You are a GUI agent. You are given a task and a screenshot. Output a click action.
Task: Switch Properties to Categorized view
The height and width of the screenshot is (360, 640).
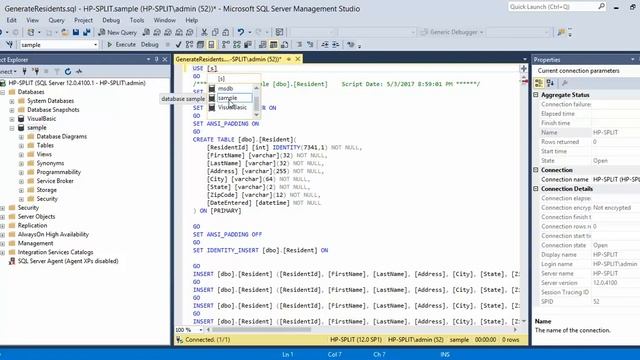(x=539, y=83)
